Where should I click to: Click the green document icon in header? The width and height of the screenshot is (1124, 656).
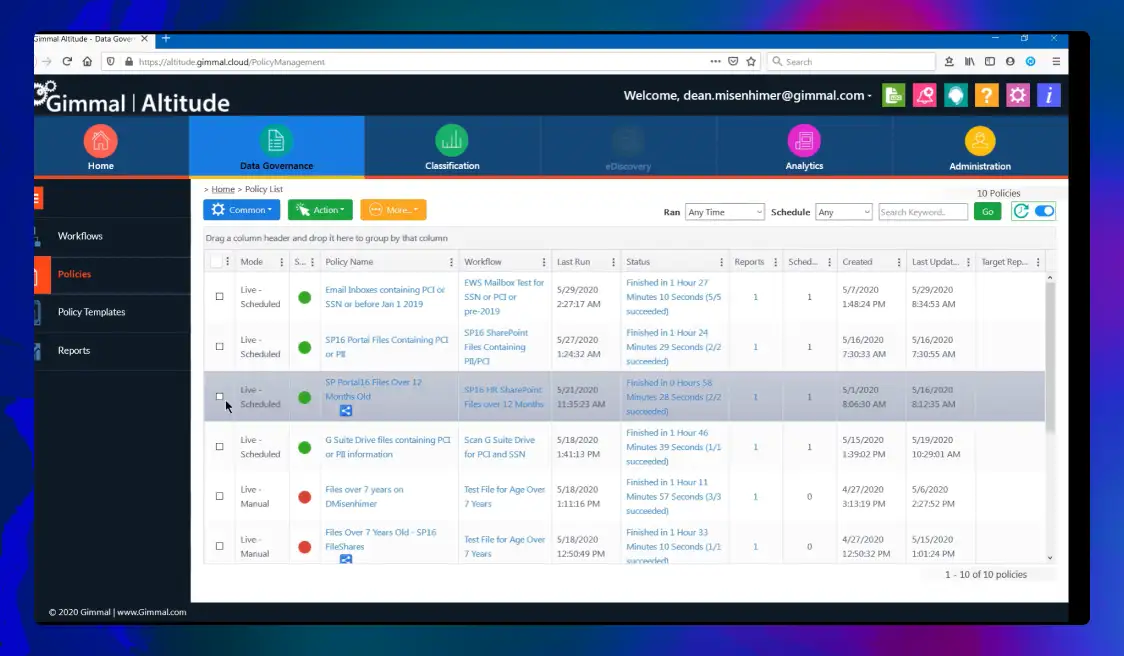(x=893, y=95)
